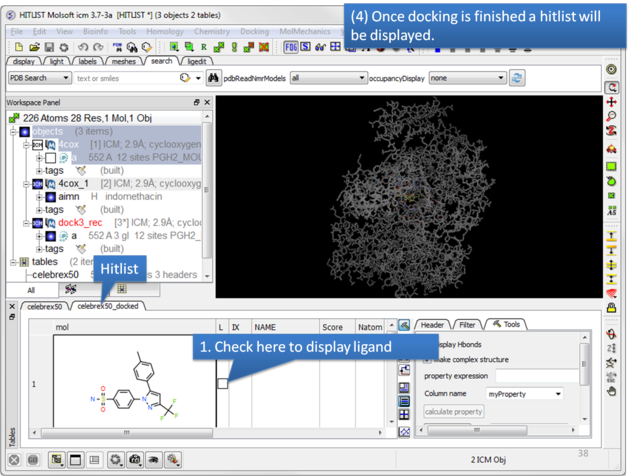Toggle the blue display box for aimn
Viewport: 630px width, 476px height.
[49, 197]
